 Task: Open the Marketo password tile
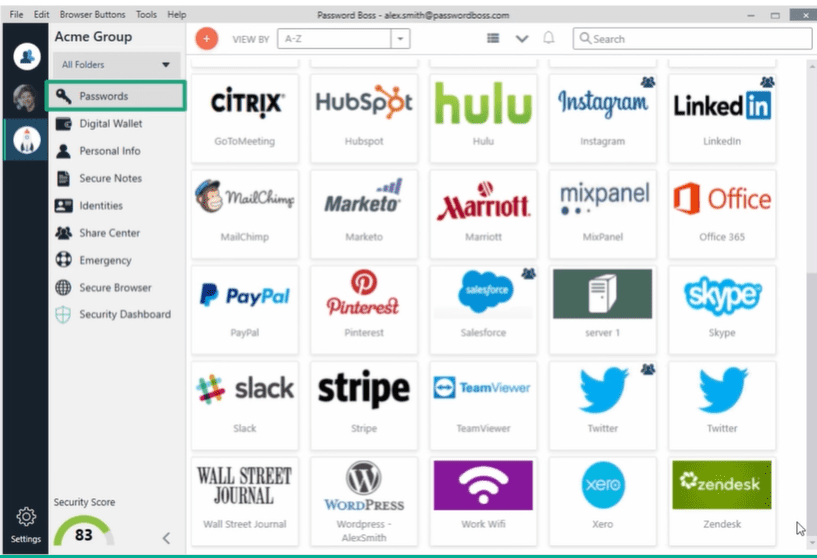tap(364, 214)
